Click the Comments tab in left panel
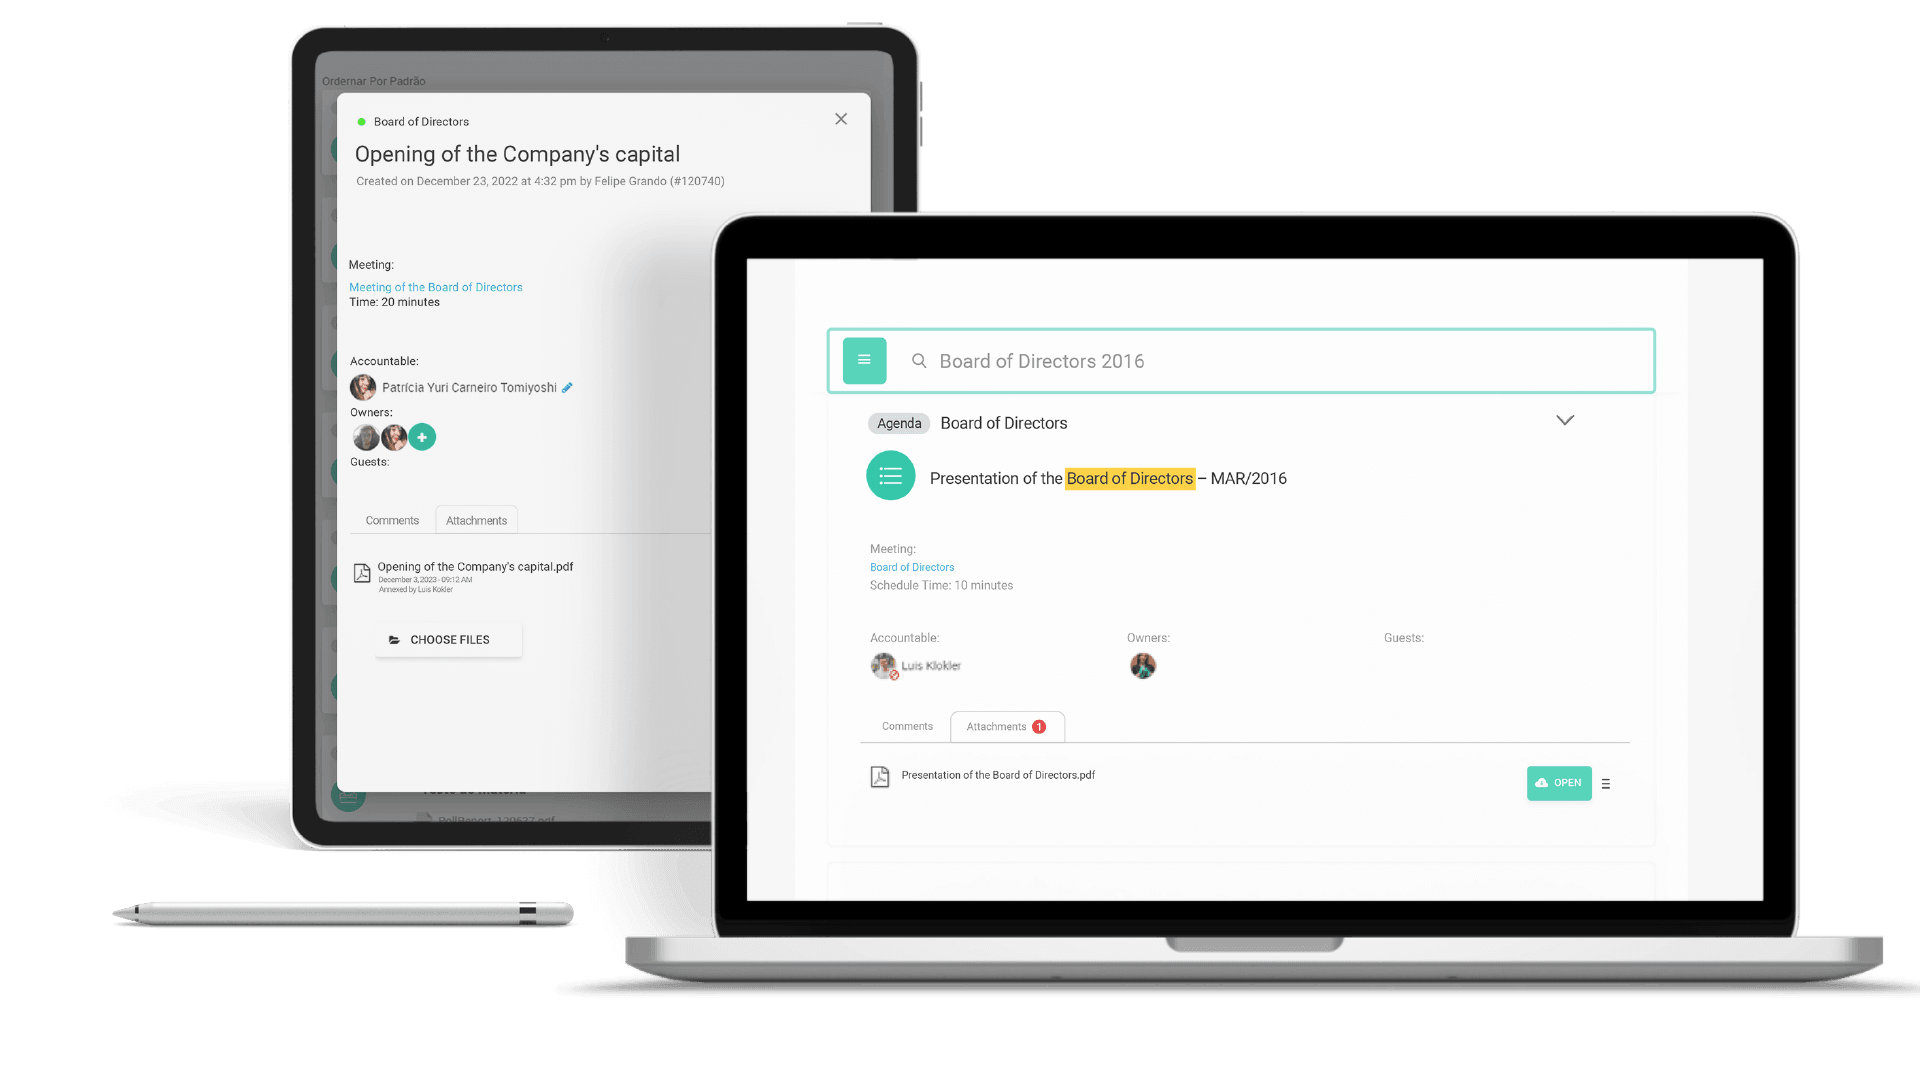The image size is (1920, 1080). [393, 520]
